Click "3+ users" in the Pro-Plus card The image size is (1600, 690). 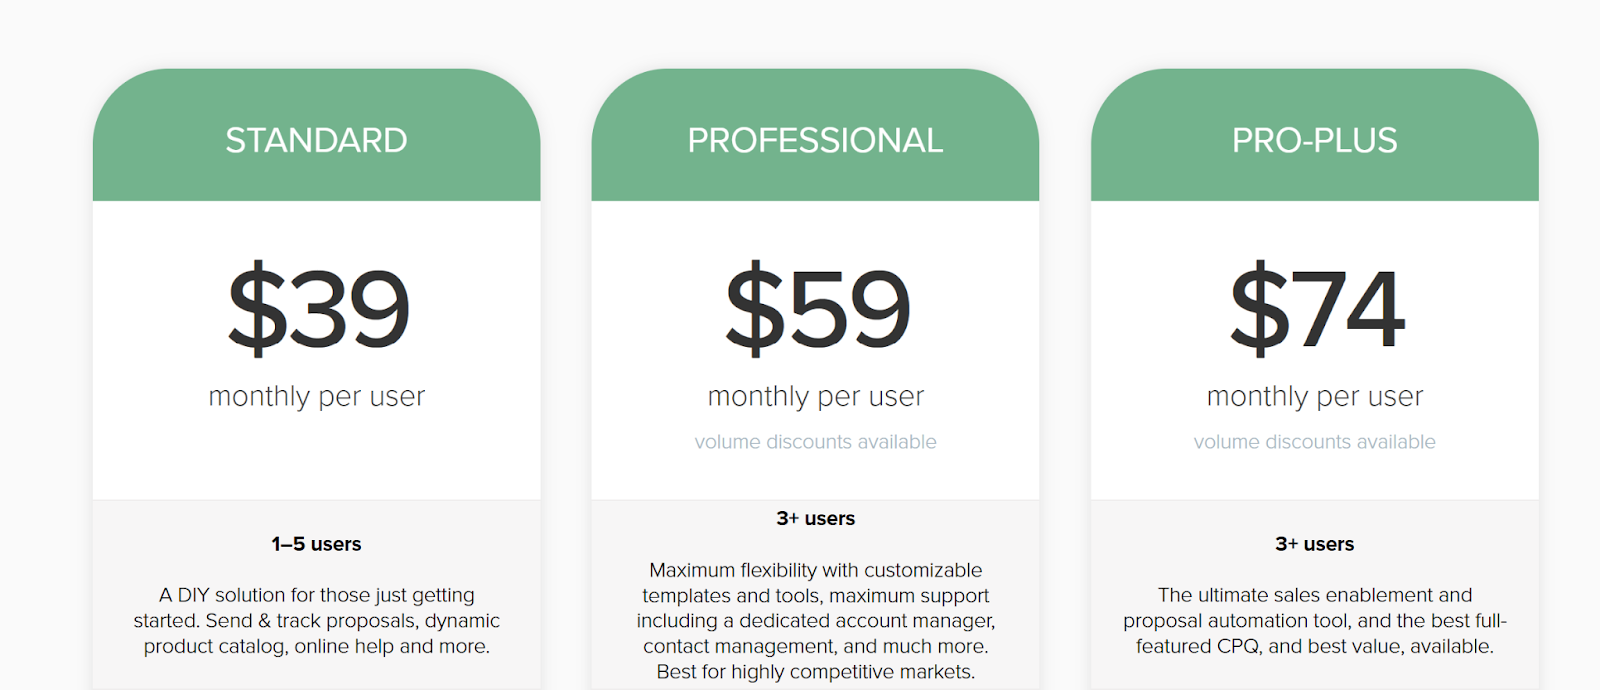click(x=1314, y=544)
